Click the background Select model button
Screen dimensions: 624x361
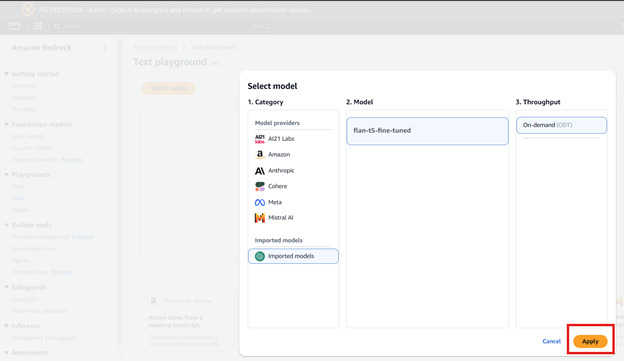(169, 88)
